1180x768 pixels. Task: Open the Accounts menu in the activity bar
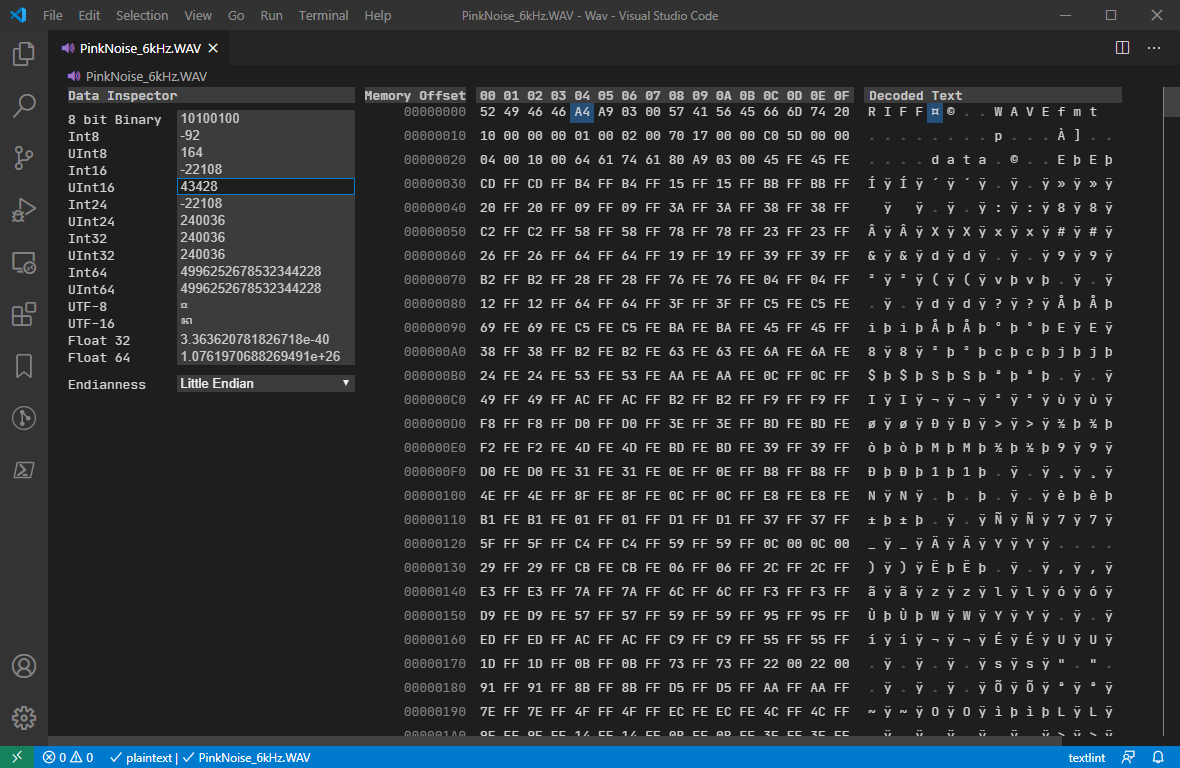23,666
